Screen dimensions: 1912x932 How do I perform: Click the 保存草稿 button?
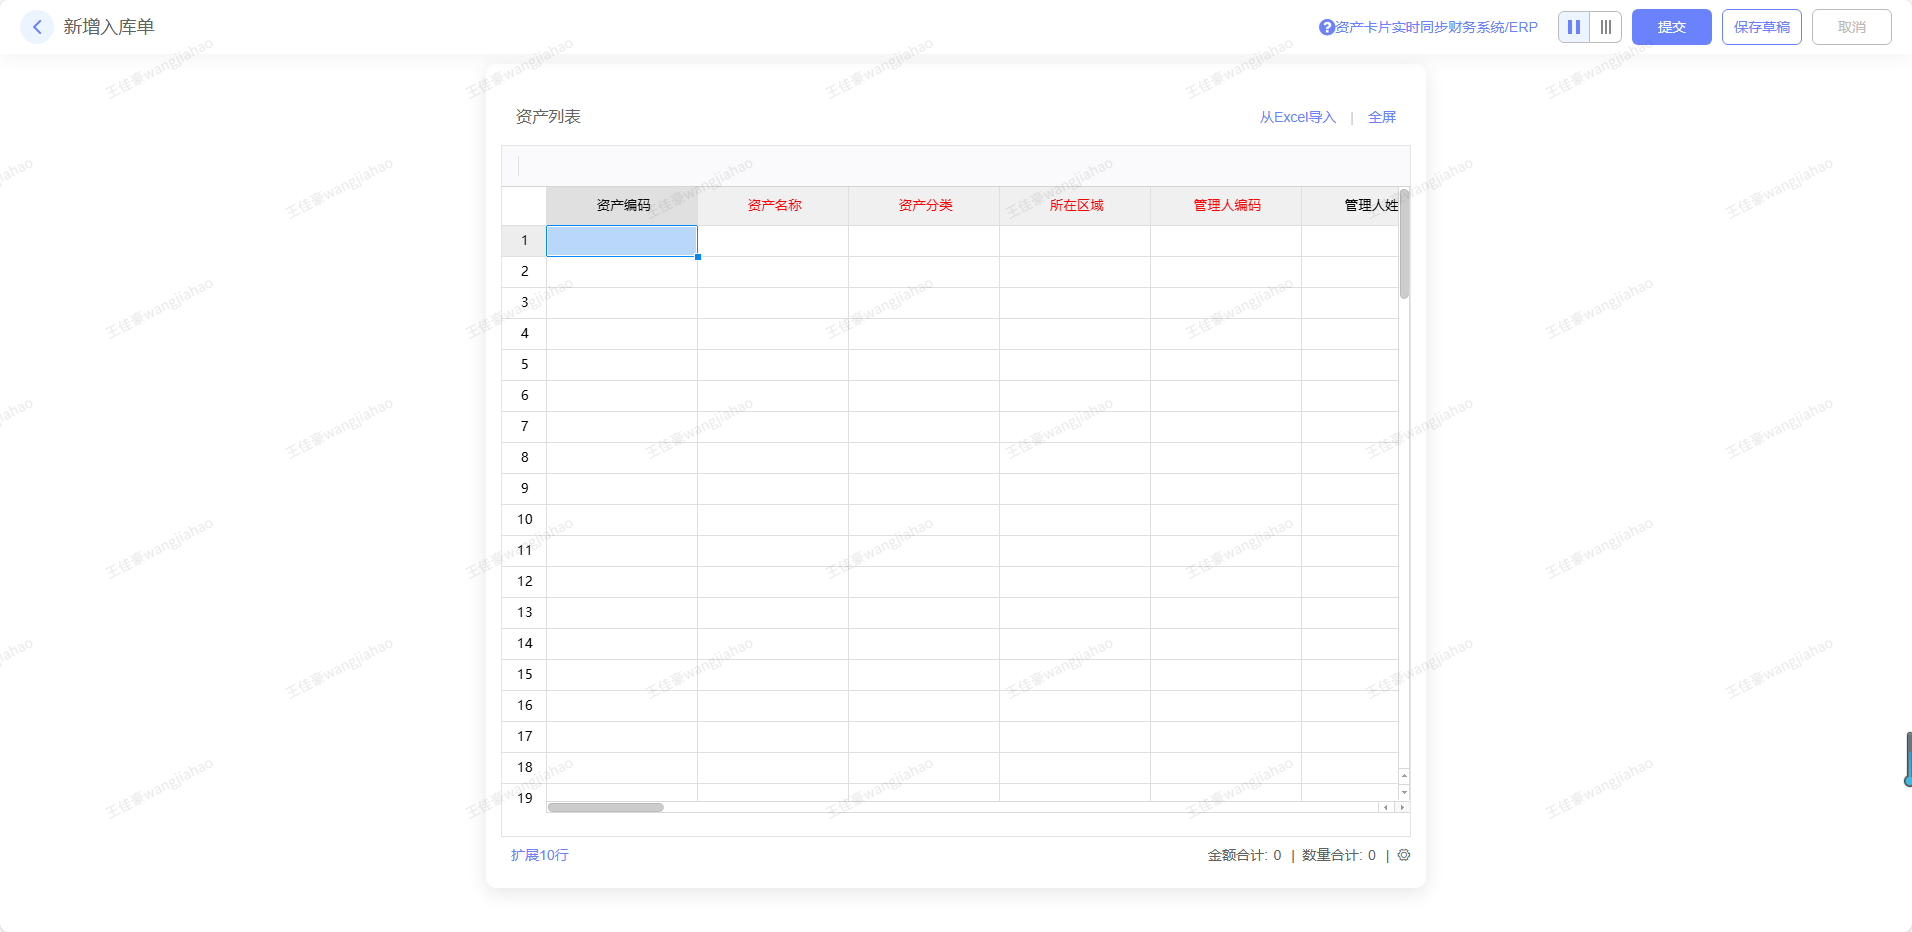(1761, 27)
